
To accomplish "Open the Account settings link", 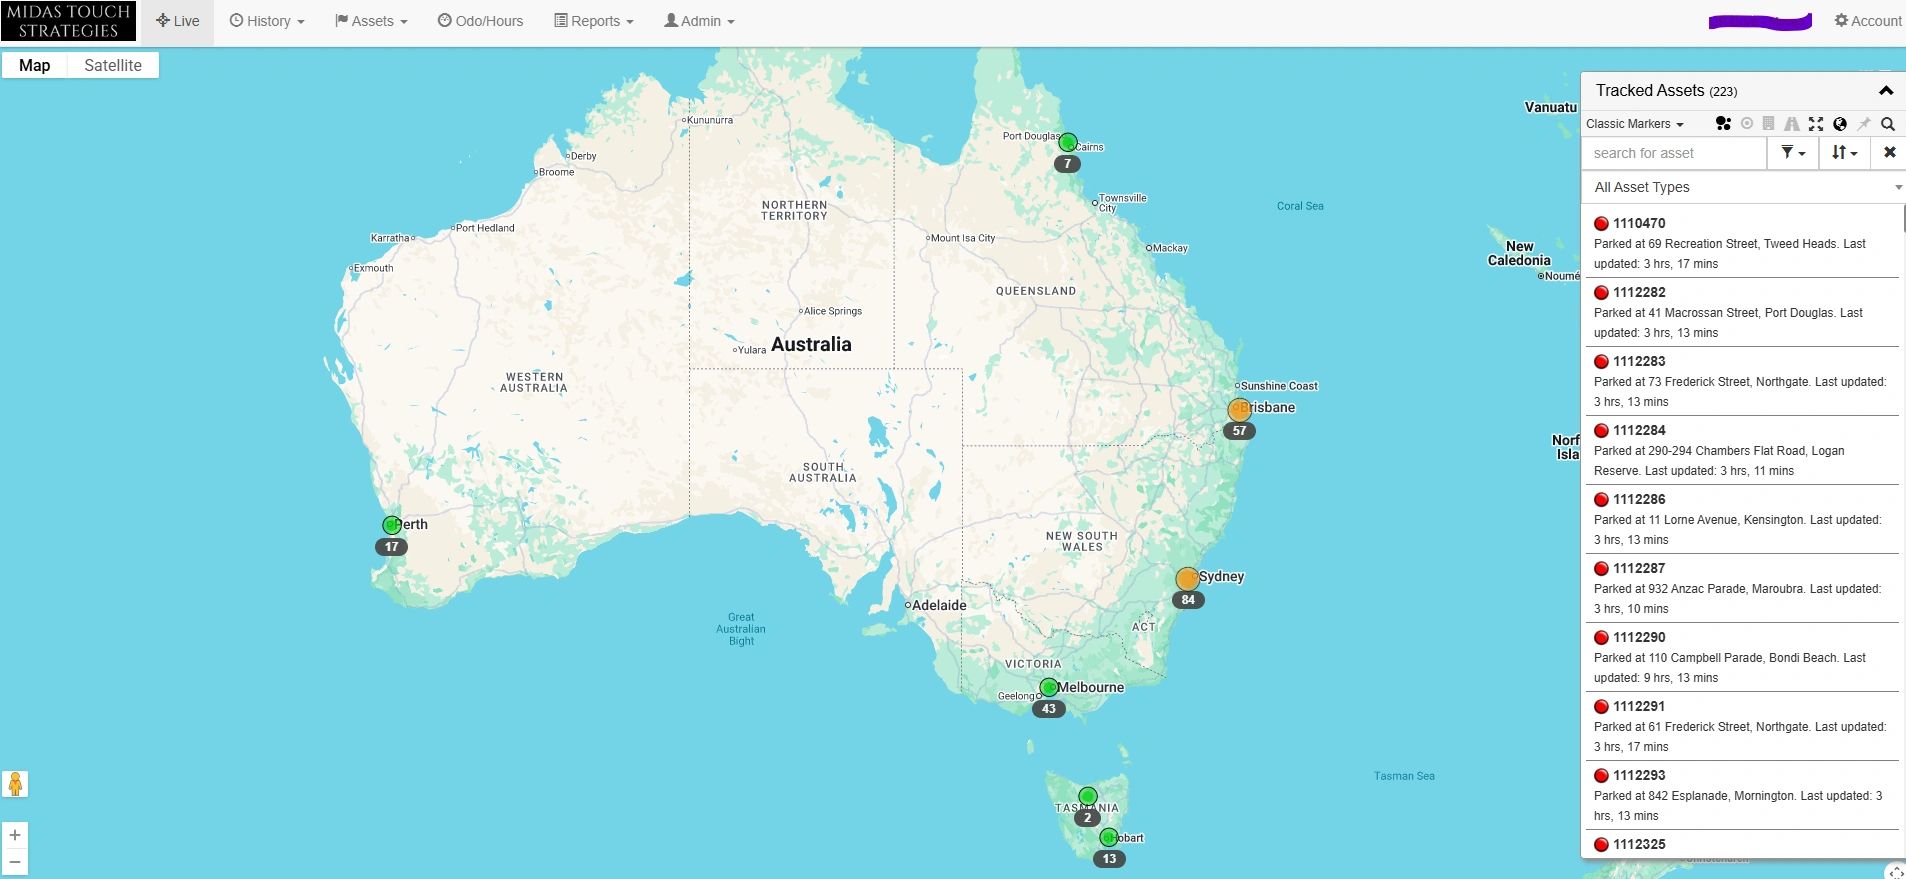I will 1868,21.
